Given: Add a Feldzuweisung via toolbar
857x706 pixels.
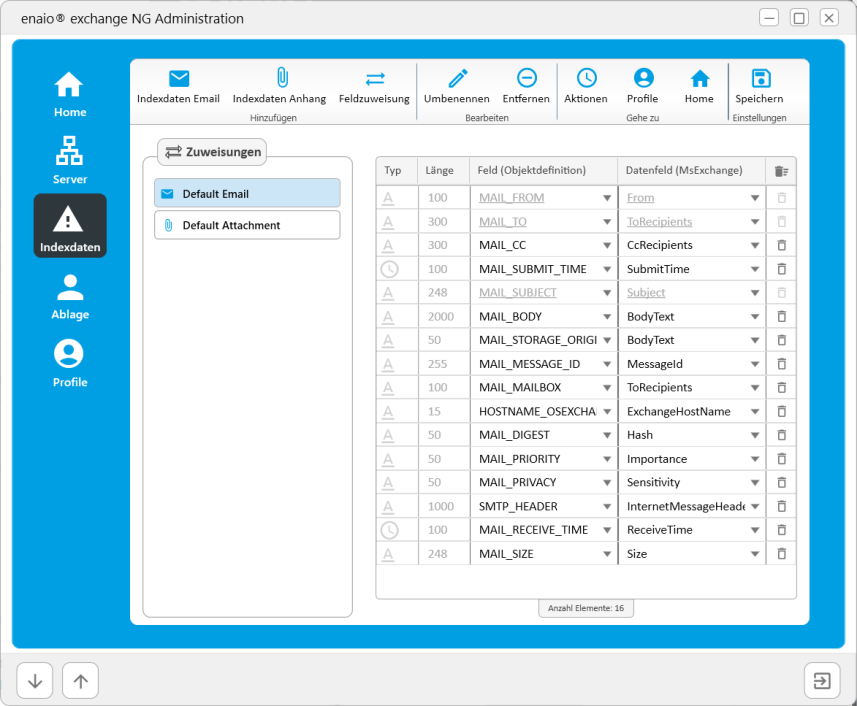Looking at the screenshot, I should [x=374, y=86].
